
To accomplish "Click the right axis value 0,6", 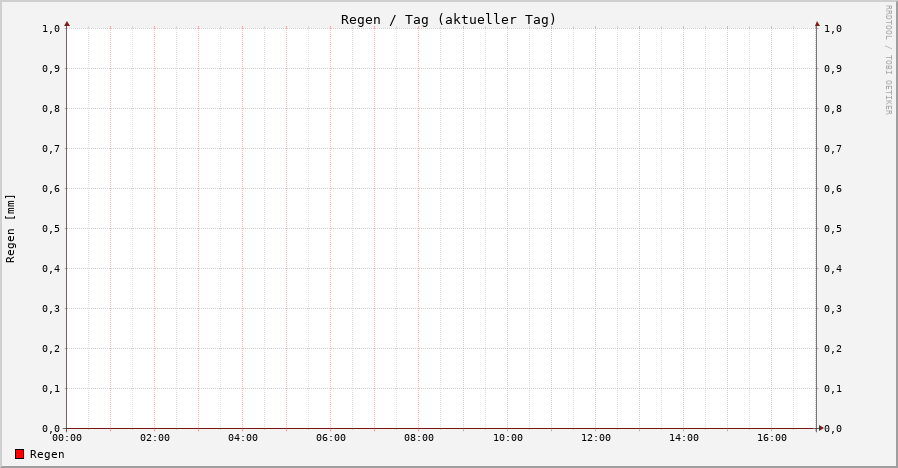I will coord(833,188).
